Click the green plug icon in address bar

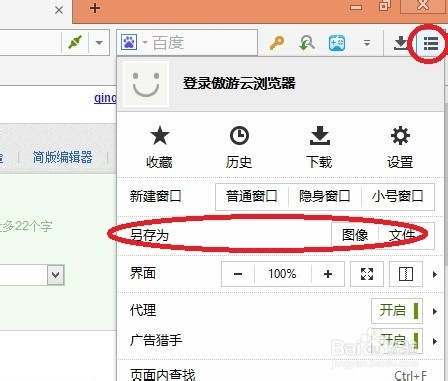click(x=75, y=43)
